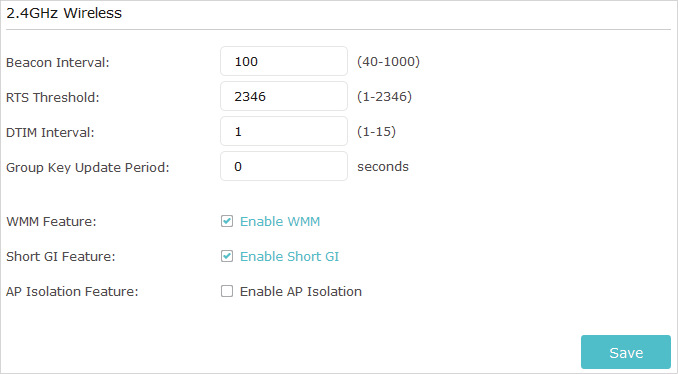Click the 'Enable Short GI' label text
The image size is (678, 374).
289,256
